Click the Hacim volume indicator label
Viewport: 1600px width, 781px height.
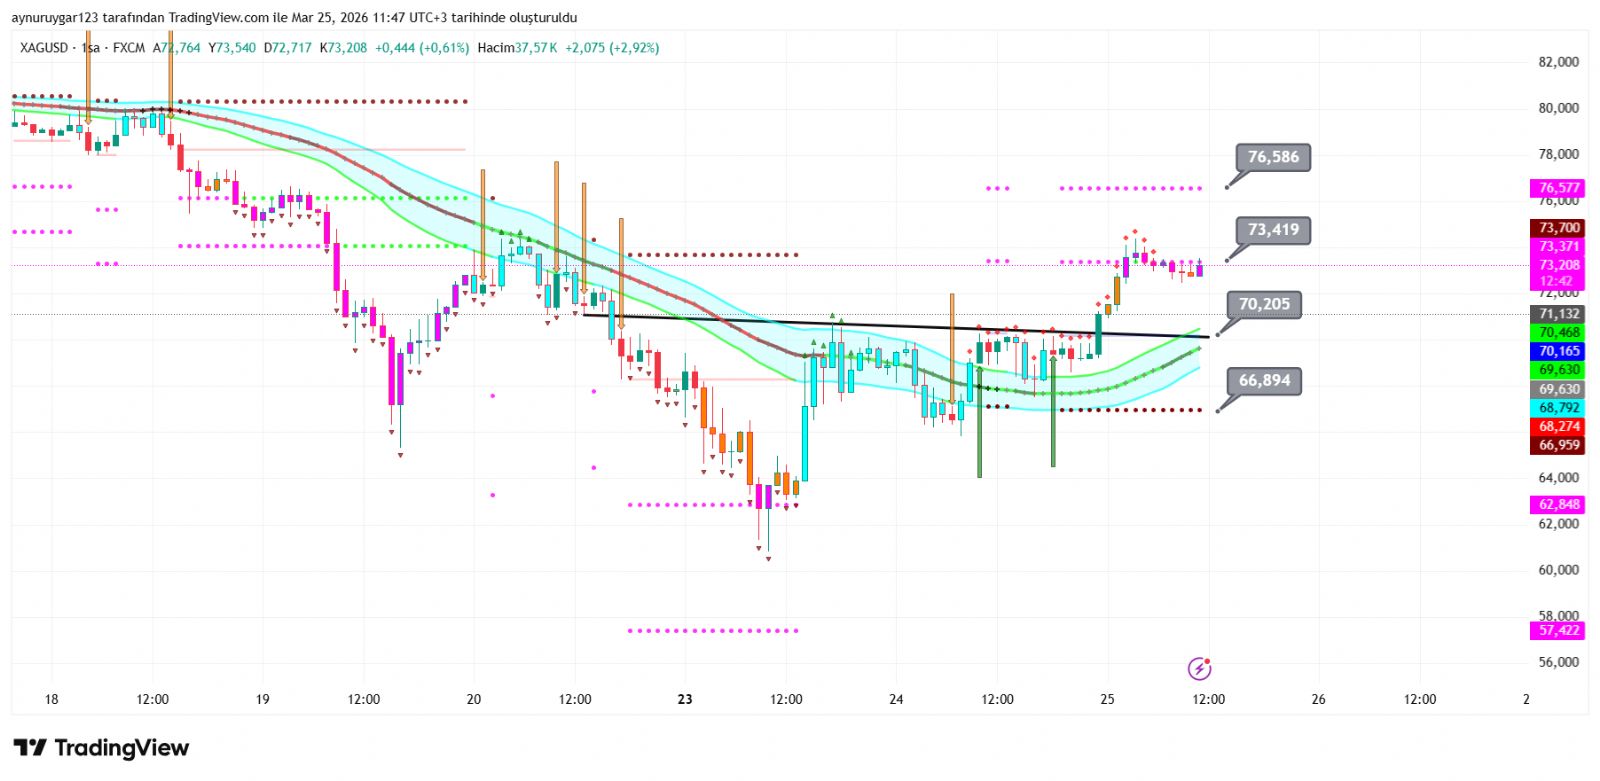coord(496,48)
